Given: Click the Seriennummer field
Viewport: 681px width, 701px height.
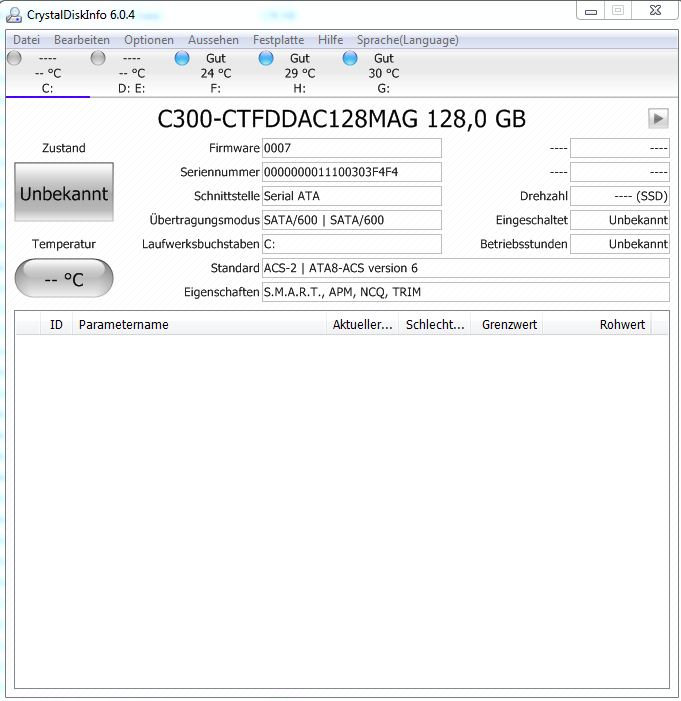Looking at the screenshot, I should [351, 172].
